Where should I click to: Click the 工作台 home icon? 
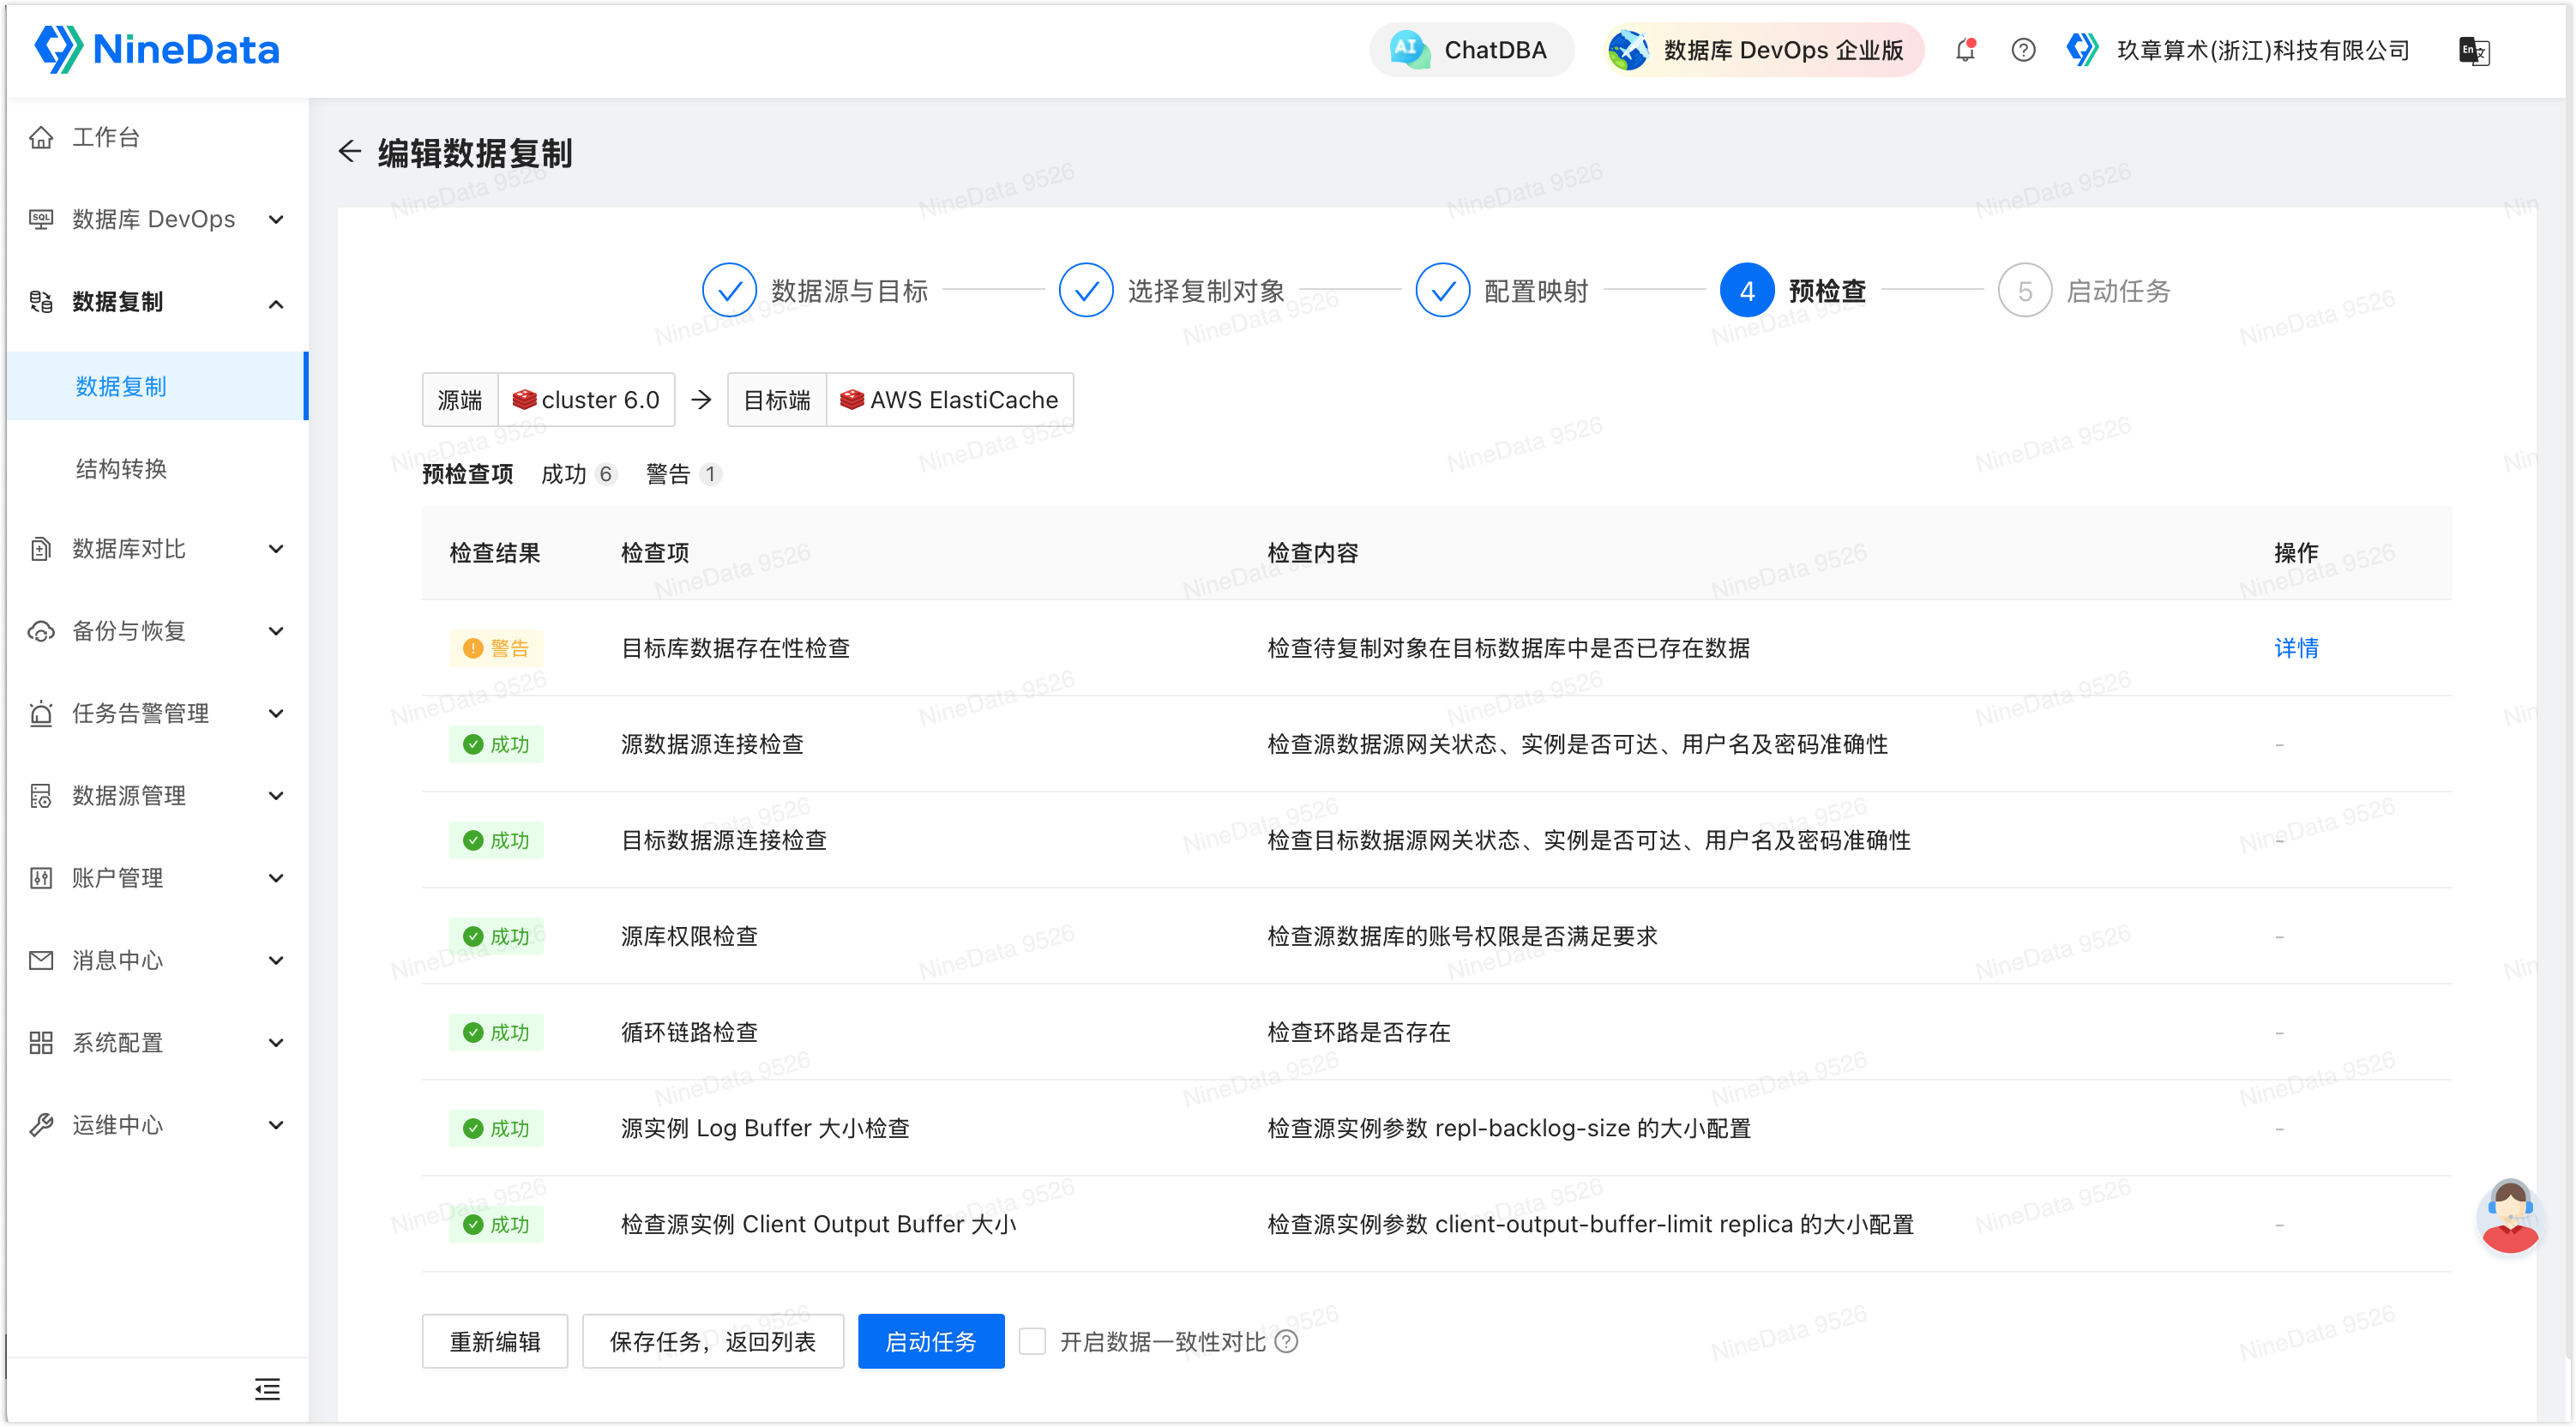[x=41, y=137]
